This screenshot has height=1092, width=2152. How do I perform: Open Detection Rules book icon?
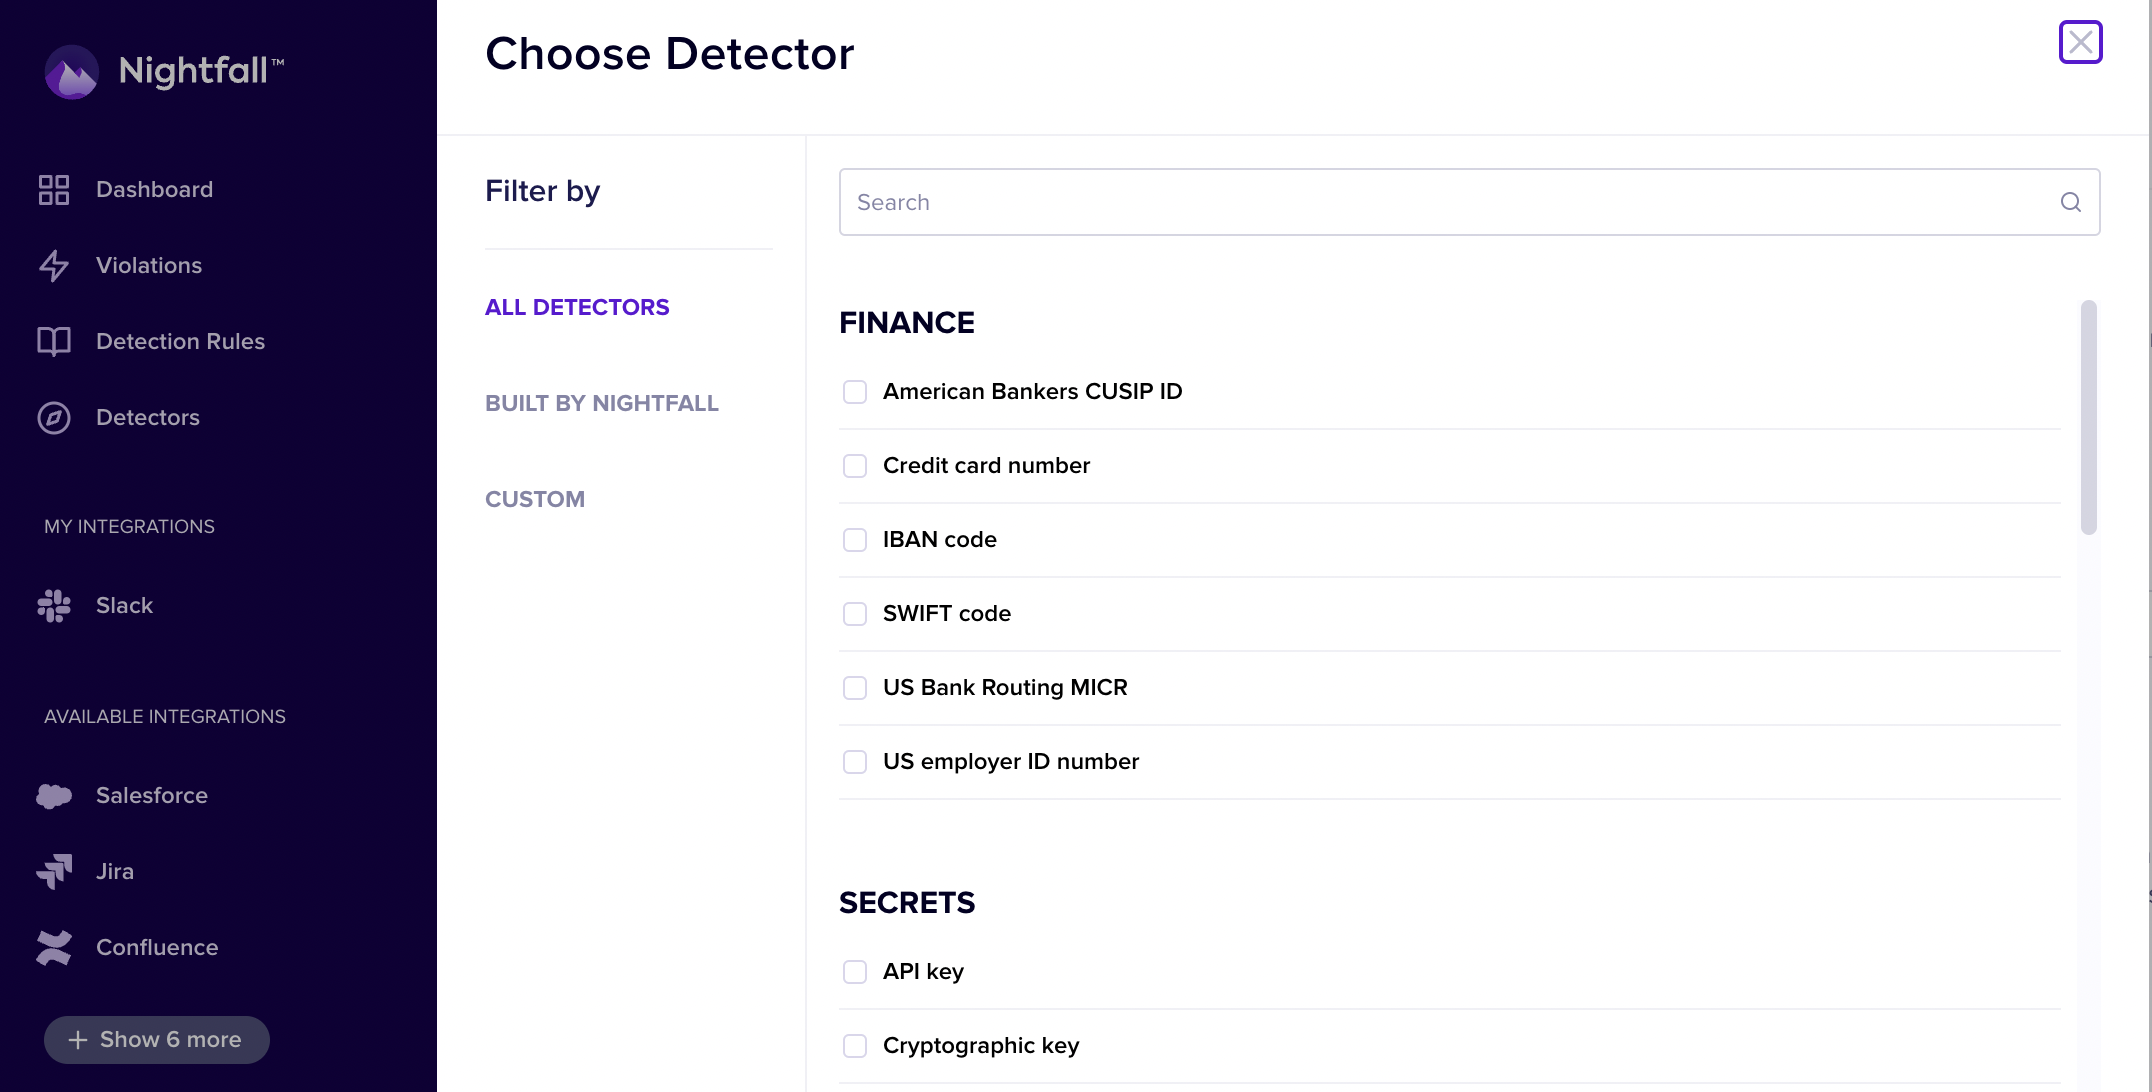[x=54, y=342]
